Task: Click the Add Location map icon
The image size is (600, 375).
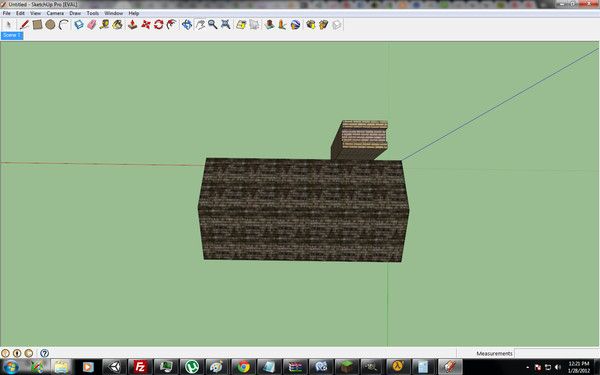Action: pyautogui.click(x=241, y=25)
